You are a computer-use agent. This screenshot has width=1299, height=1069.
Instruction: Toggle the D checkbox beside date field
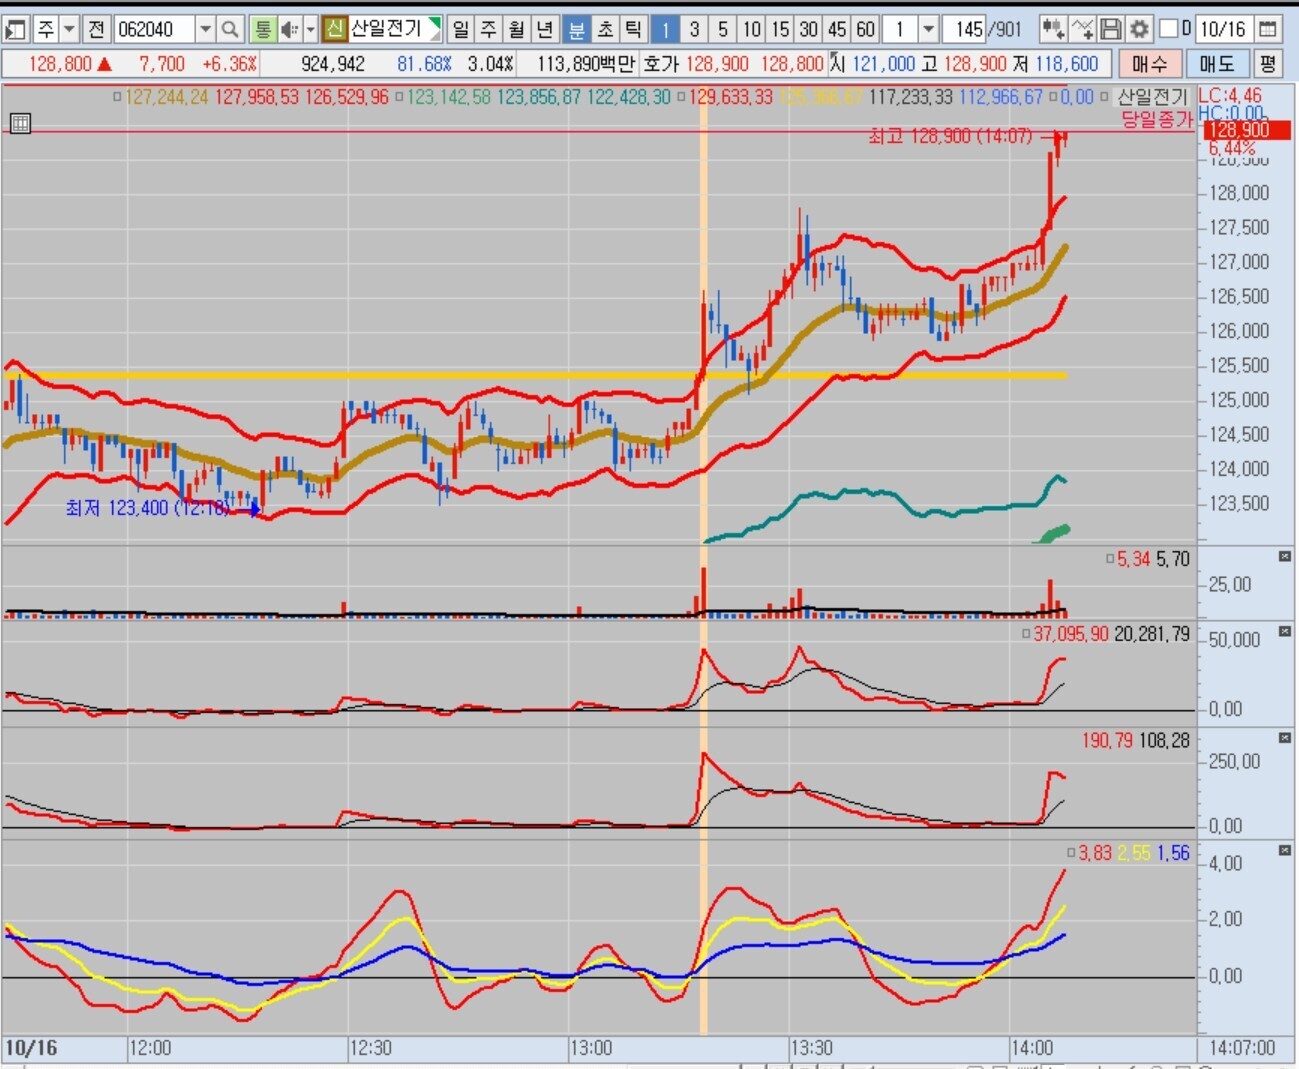[1168, 28]
